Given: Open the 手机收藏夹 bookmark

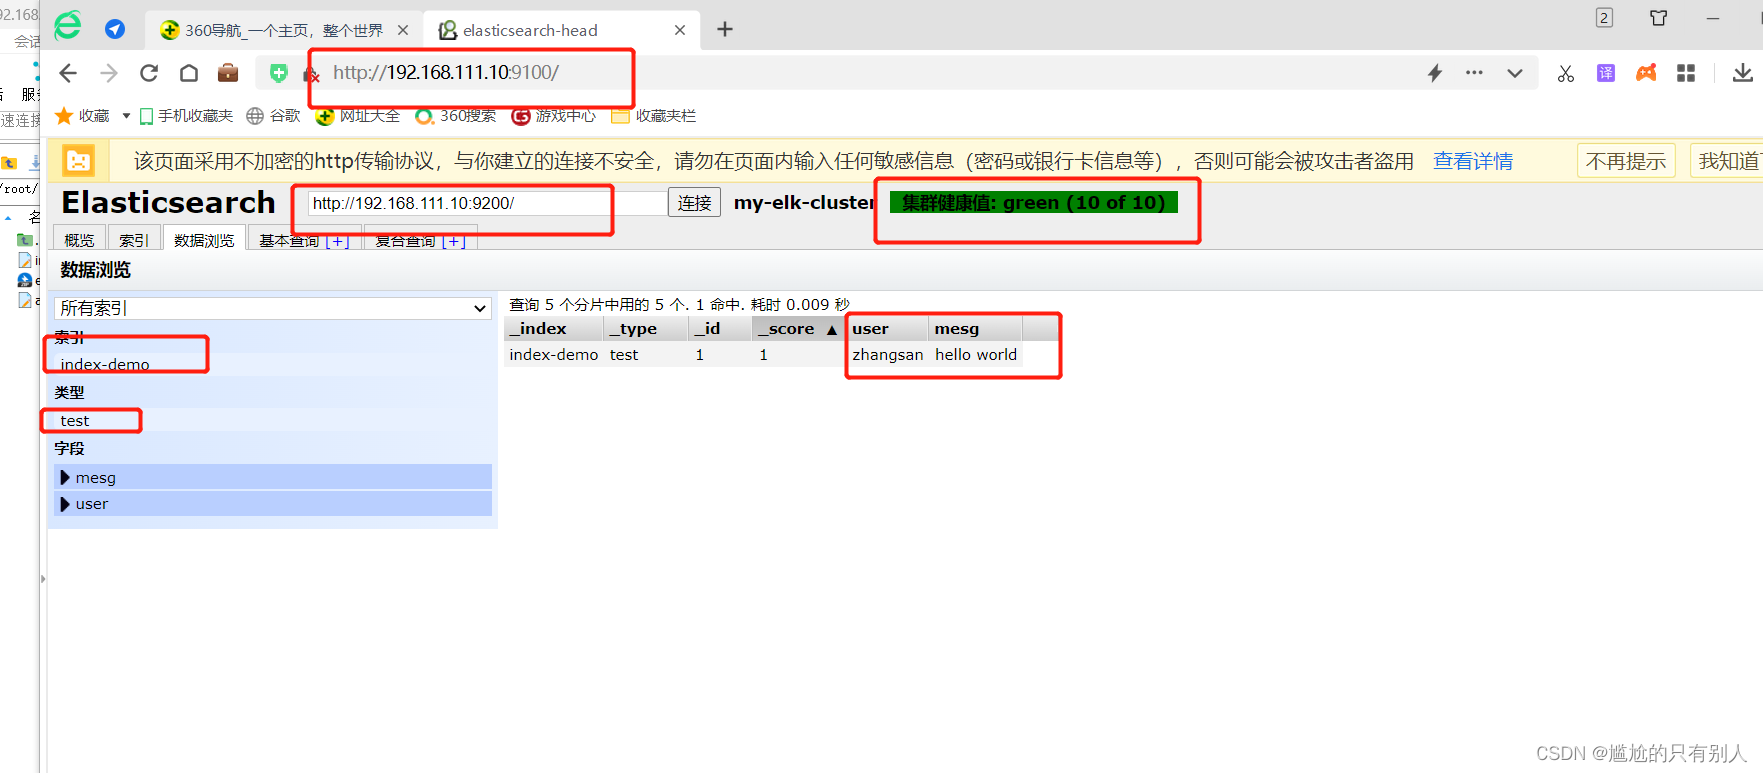Looking at the screenshot, I should click(186, 116).
